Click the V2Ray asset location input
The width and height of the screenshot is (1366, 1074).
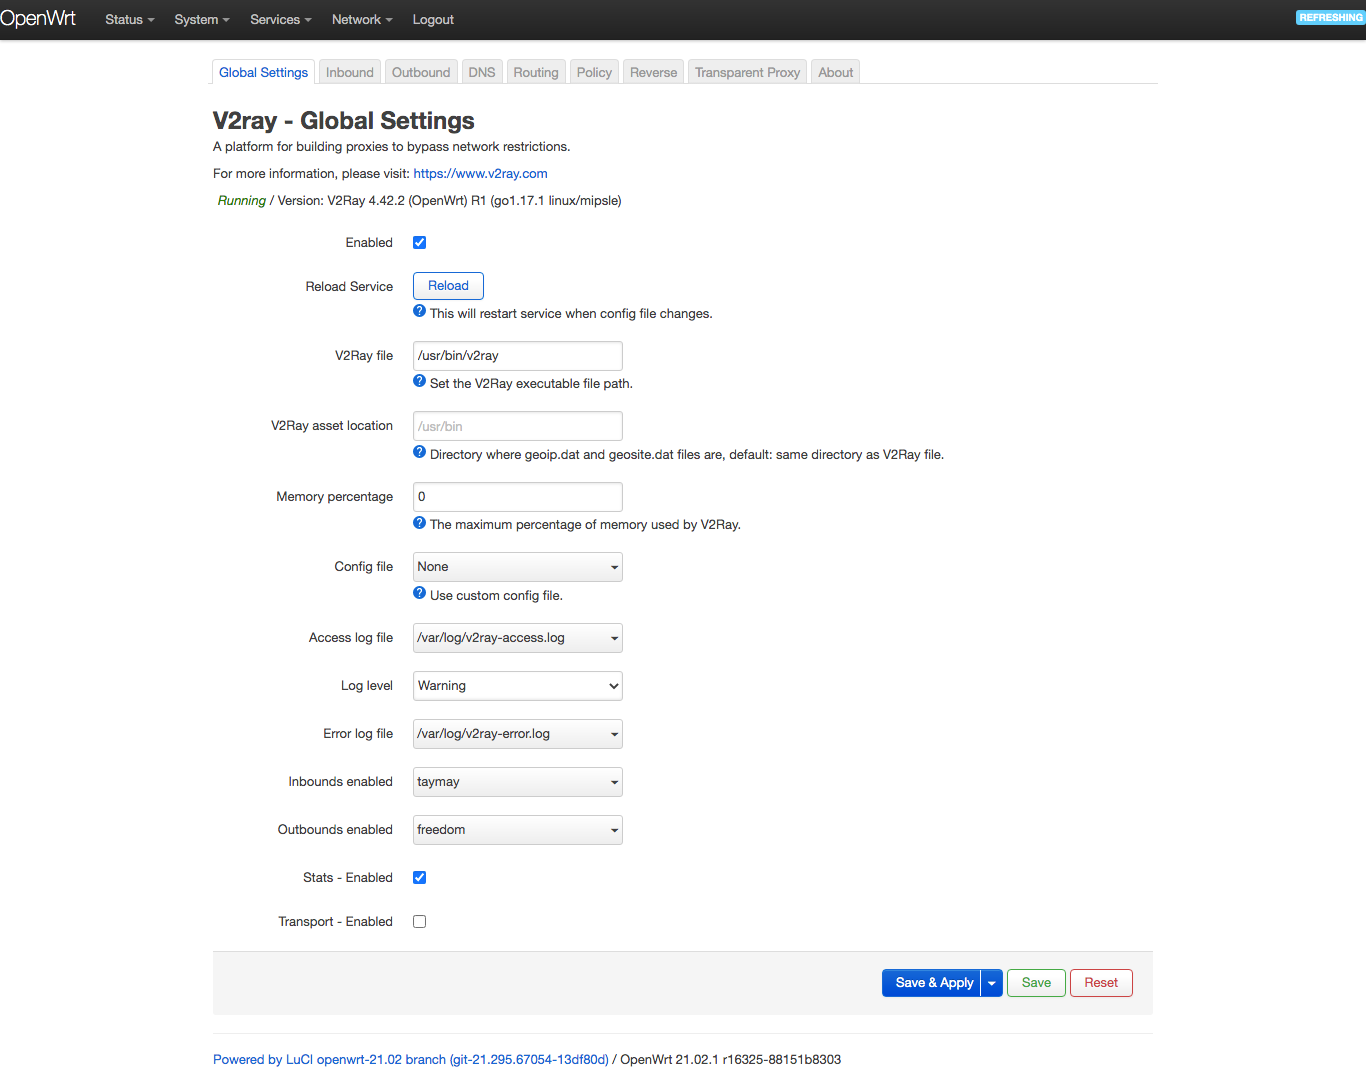[x=518, y=426]
